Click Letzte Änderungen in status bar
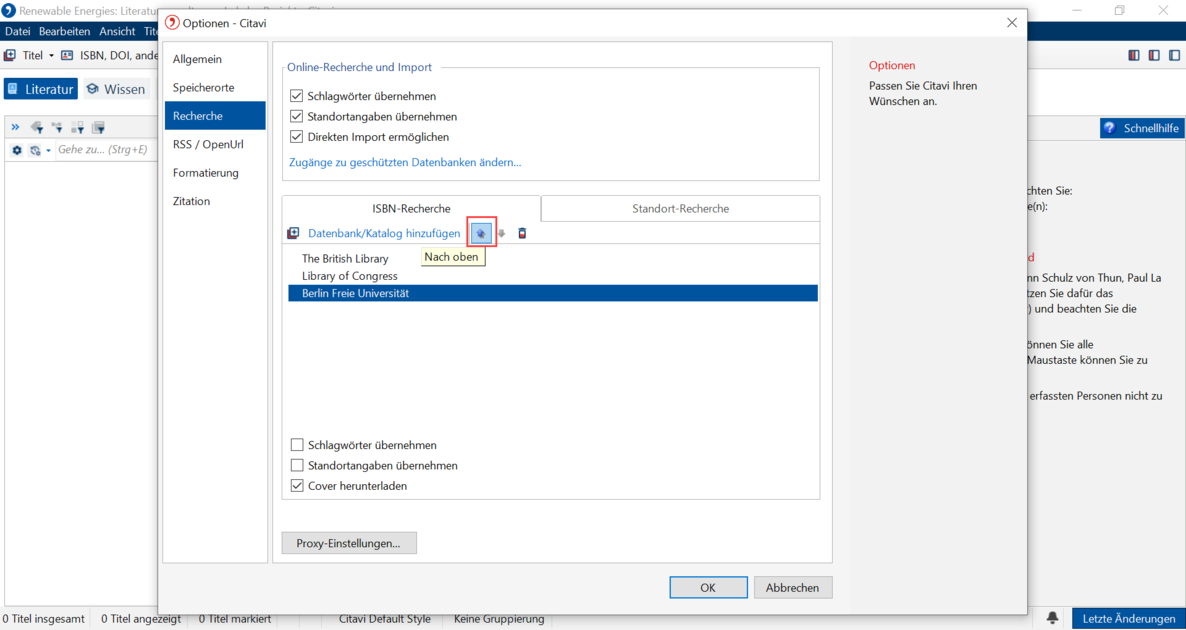 click(x=1129, y=619)
